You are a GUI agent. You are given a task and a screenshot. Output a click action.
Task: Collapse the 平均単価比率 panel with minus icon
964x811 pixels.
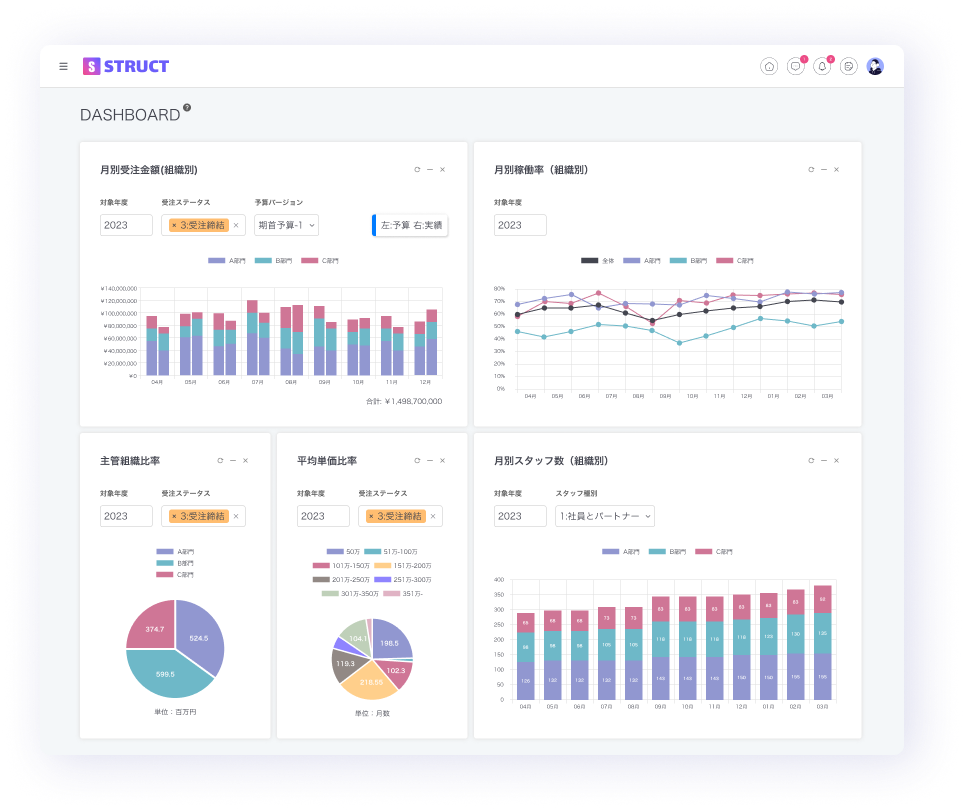click(429, 461)
